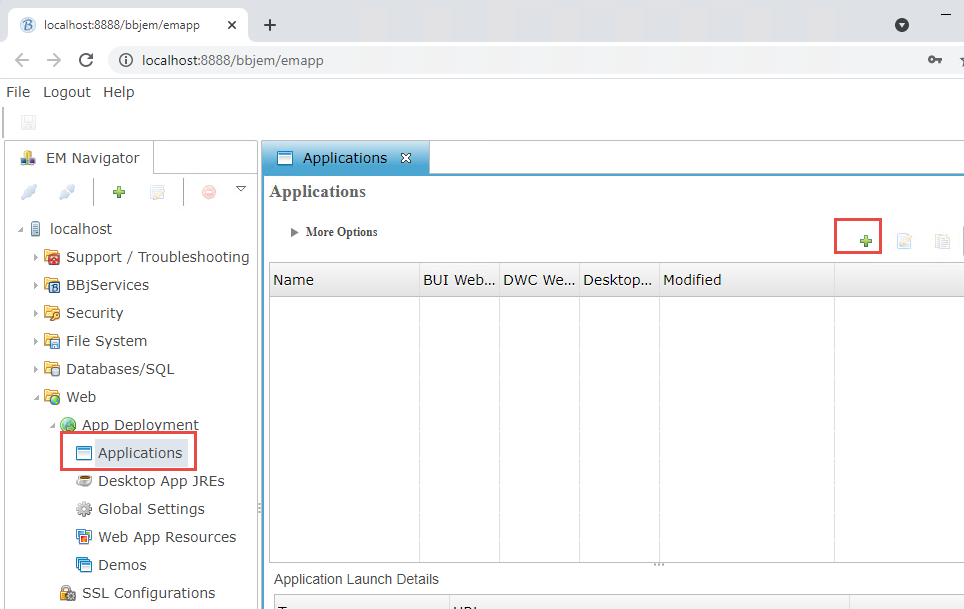Expand the BBjServices node
The image size is (964, 609).
click(x=36, y=285)
